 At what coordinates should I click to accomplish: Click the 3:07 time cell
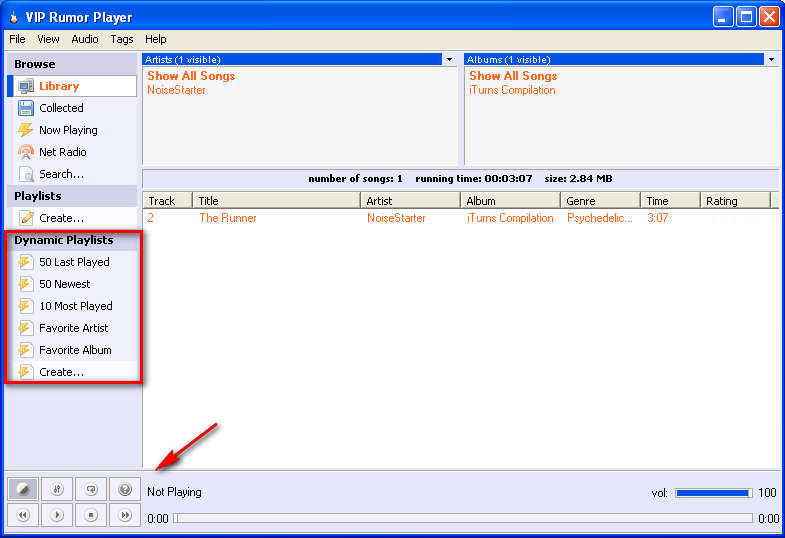point(658,218)
